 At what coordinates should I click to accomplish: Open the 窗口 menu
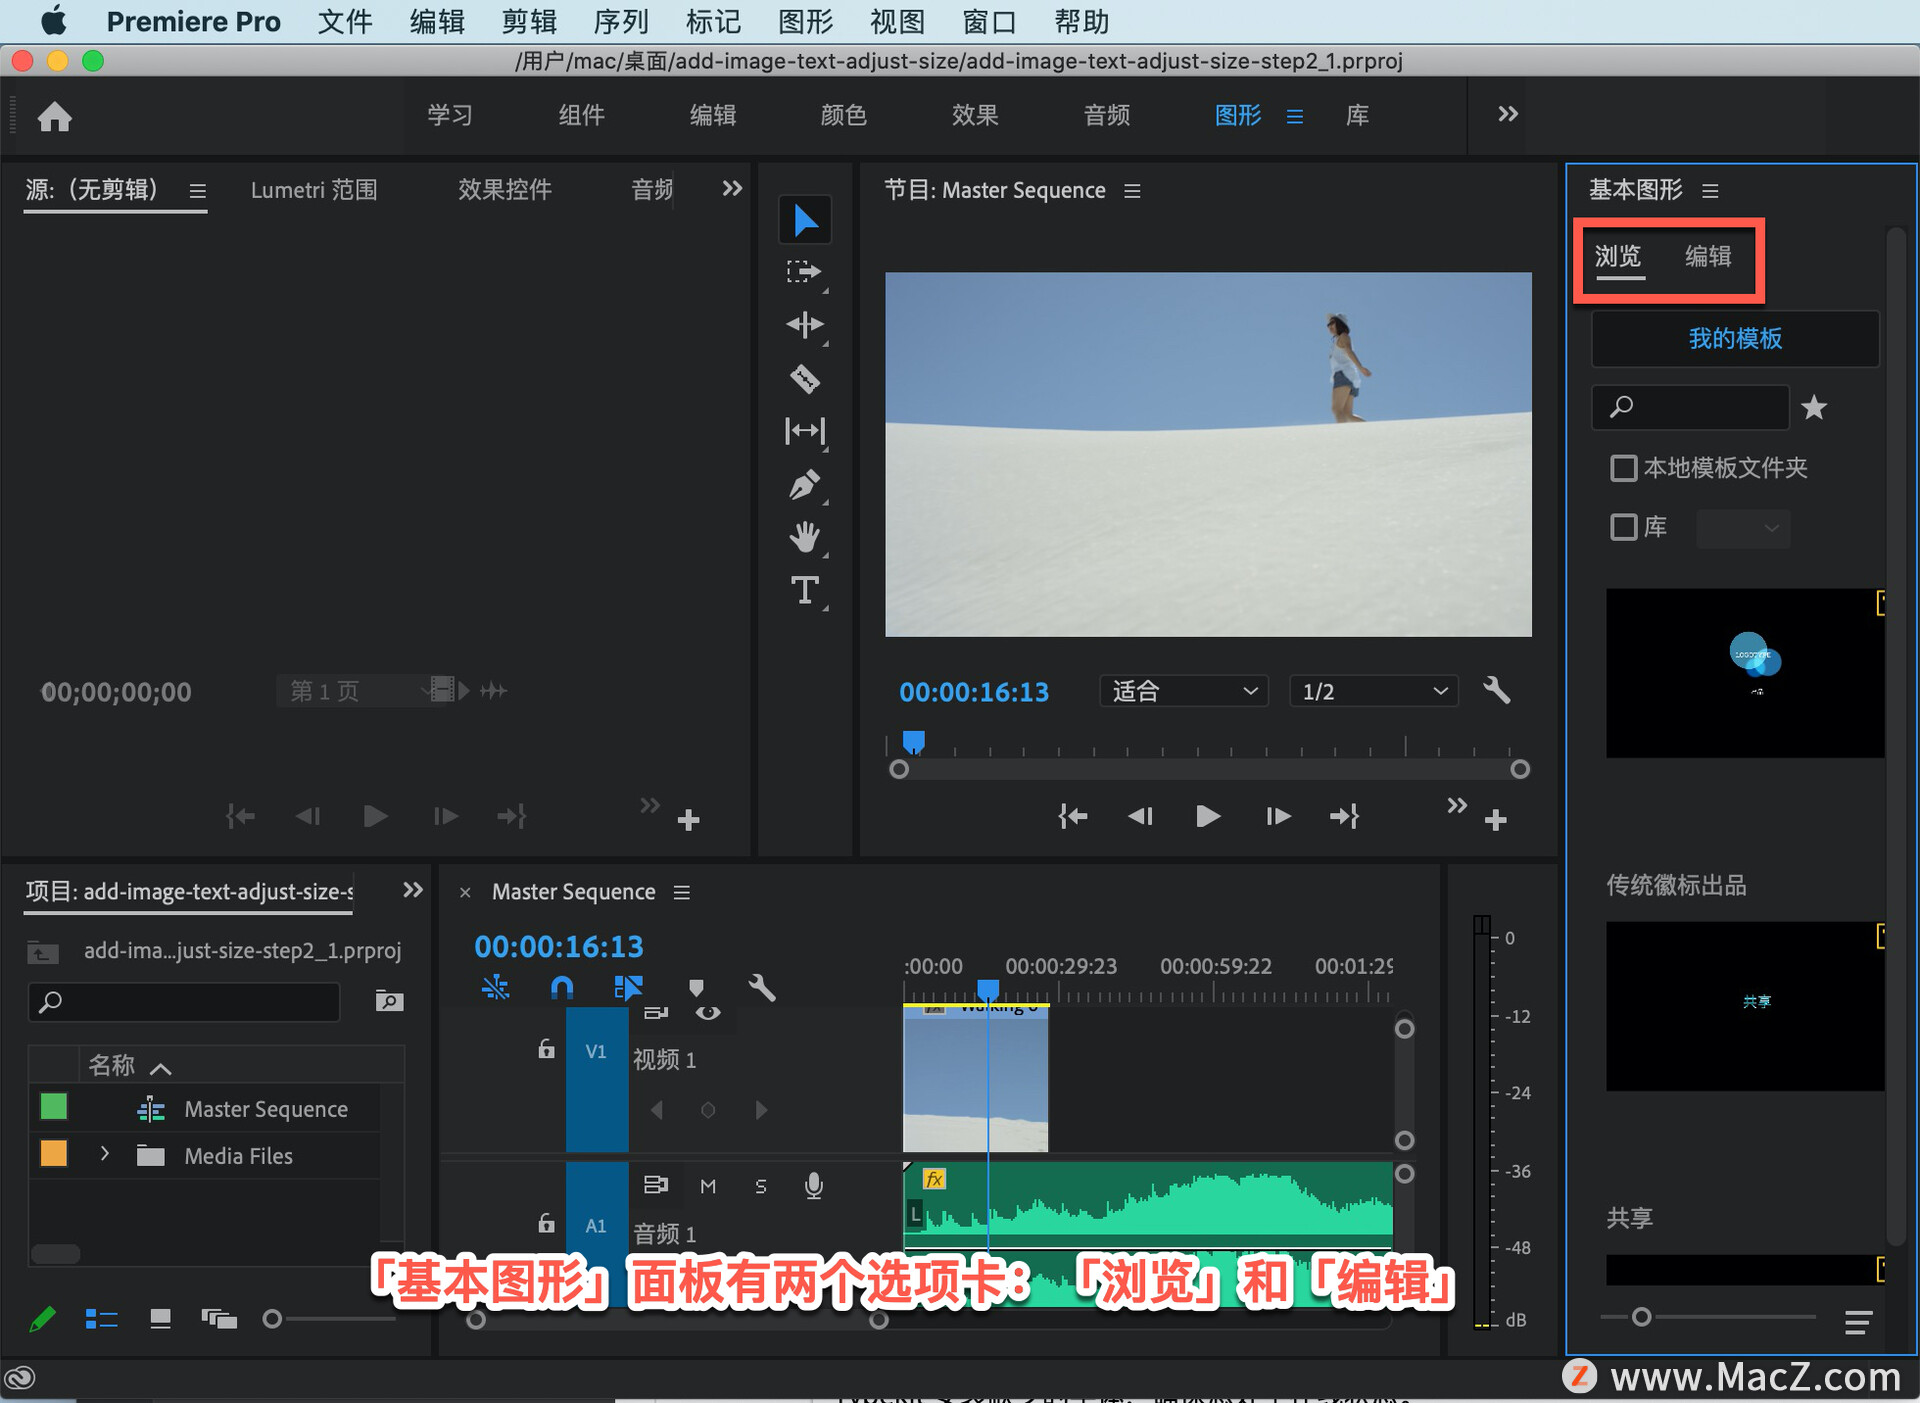click(989, 21)
